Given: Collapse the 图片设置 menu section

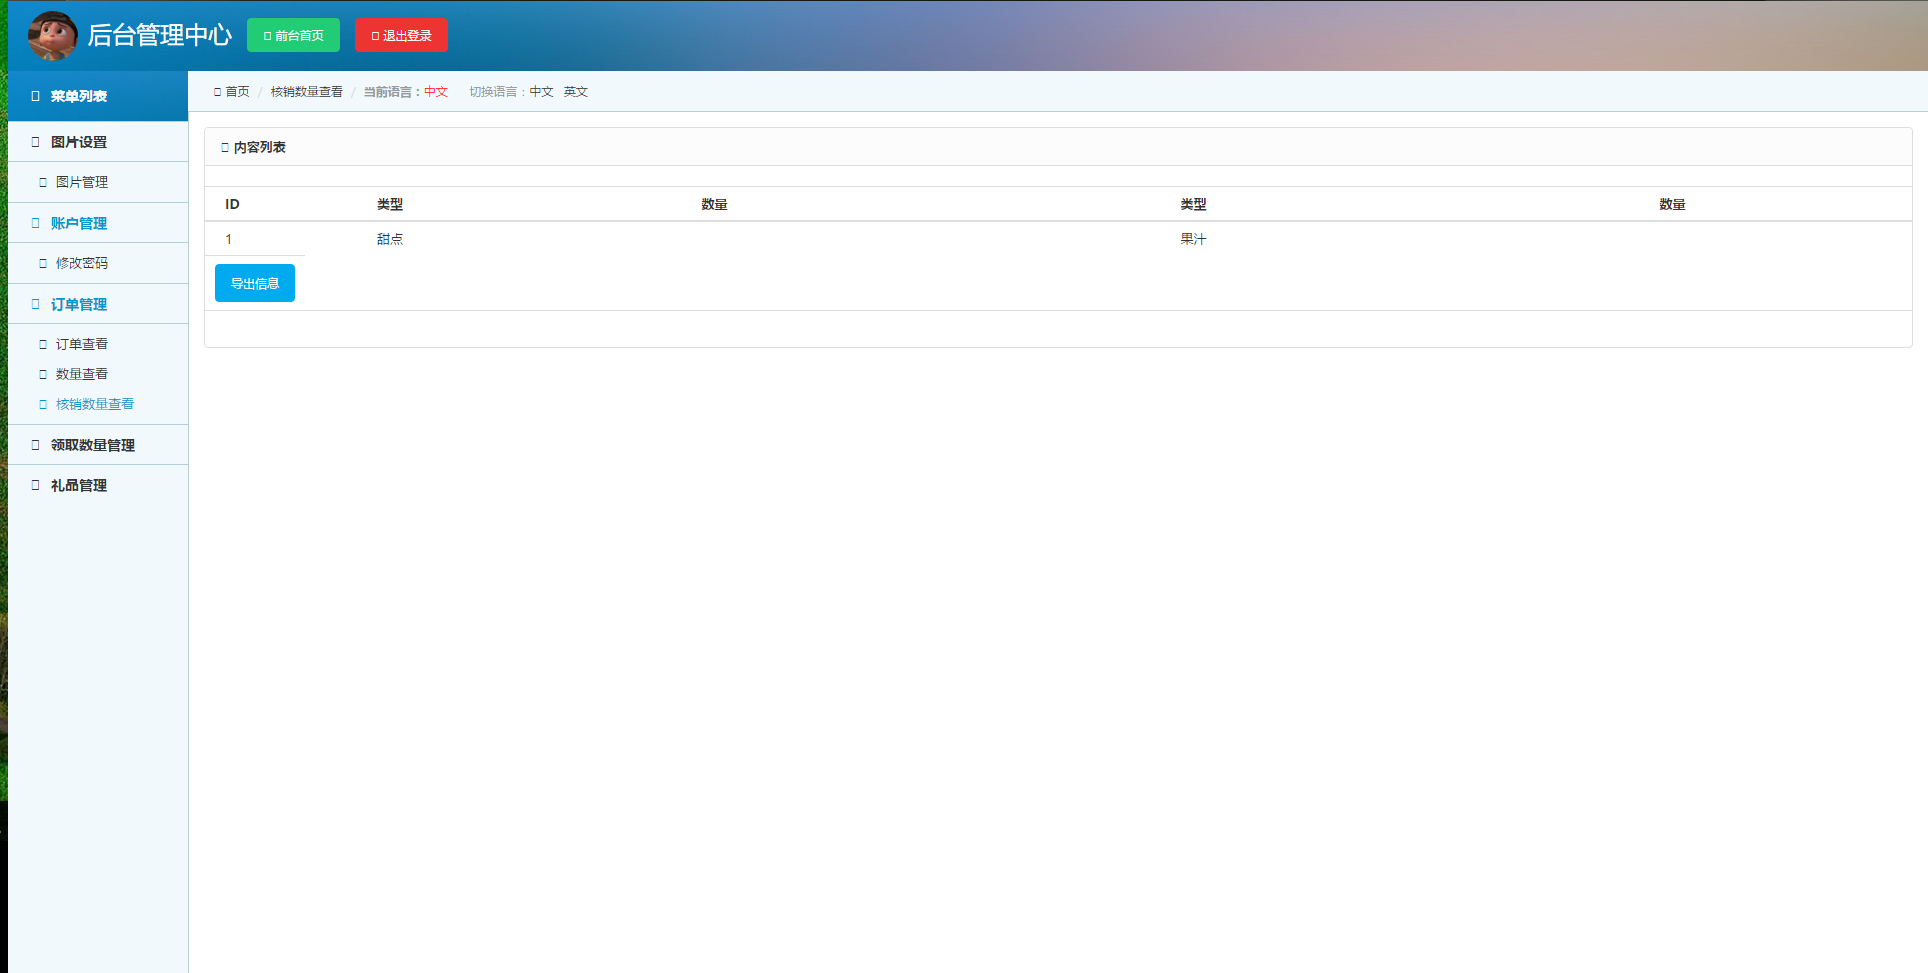Looking at the screenshot, I should point(98,142).
